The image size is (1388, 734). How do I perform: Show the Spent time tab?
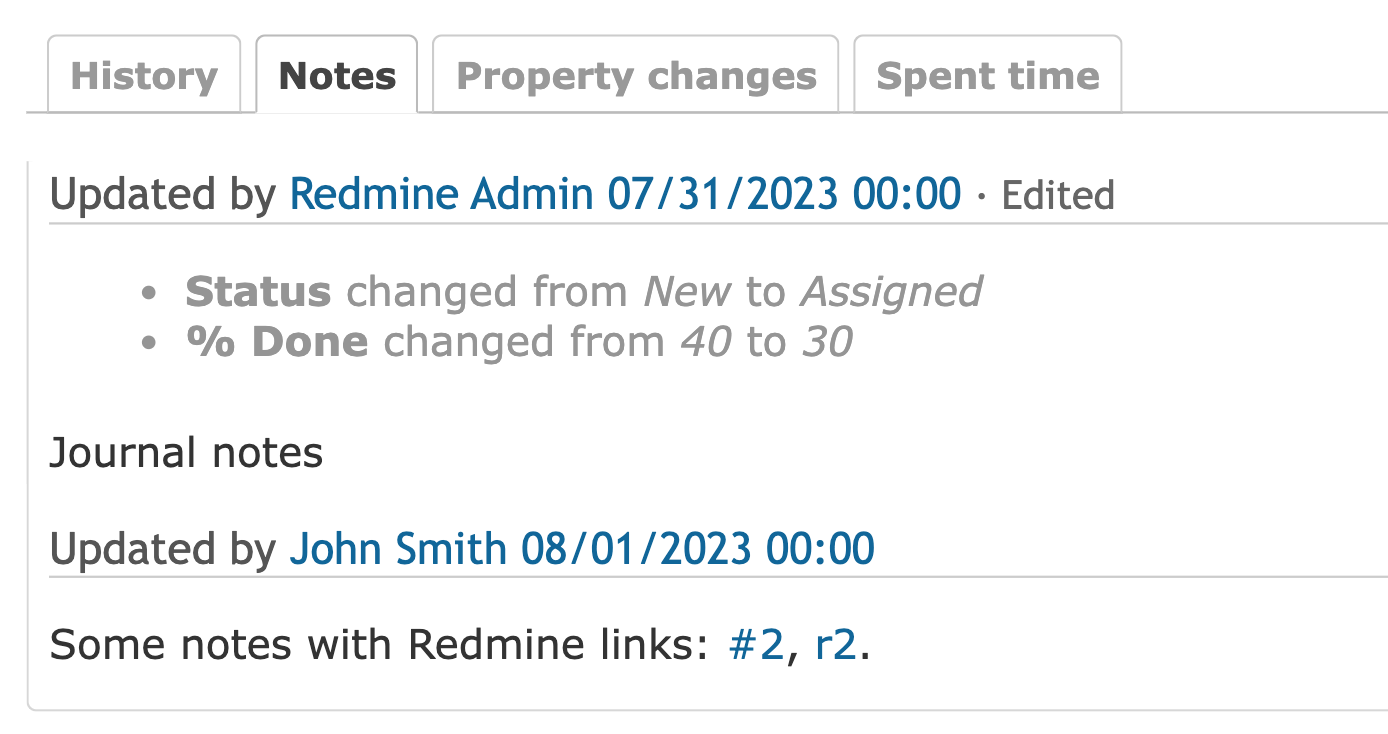pyautogui.click(x=988, y=75)
